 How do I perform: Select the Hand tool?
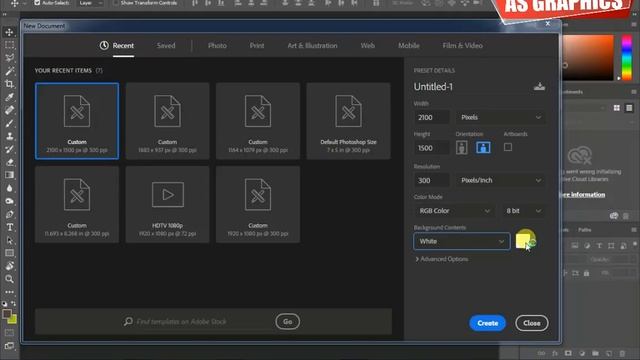tap(9, 266)
